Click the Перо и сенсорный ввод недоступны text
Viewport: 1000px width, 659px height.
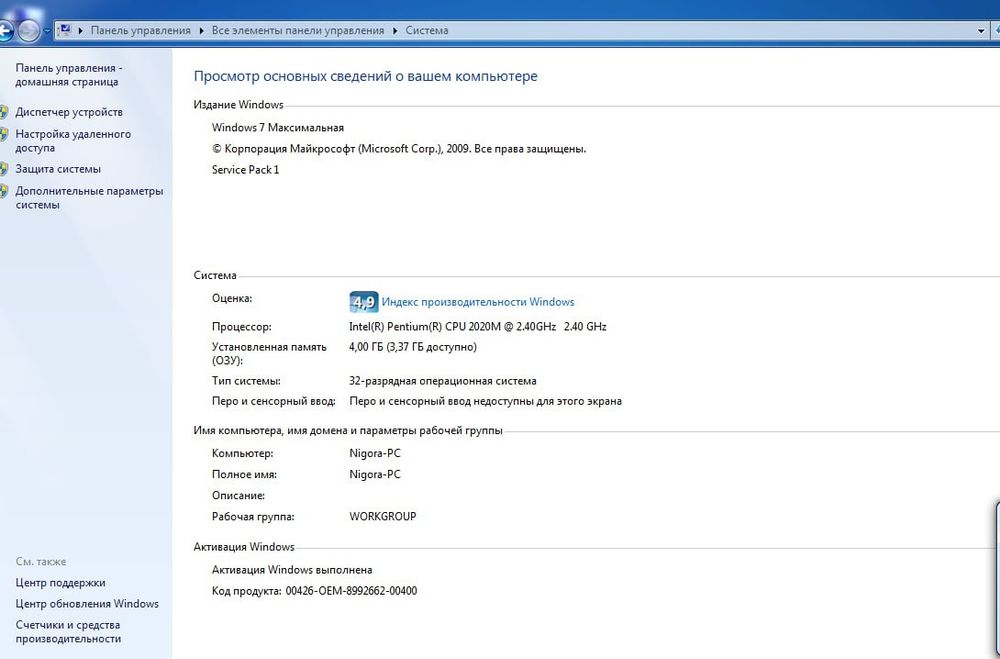pyautogui.click(x=485, y=401)
